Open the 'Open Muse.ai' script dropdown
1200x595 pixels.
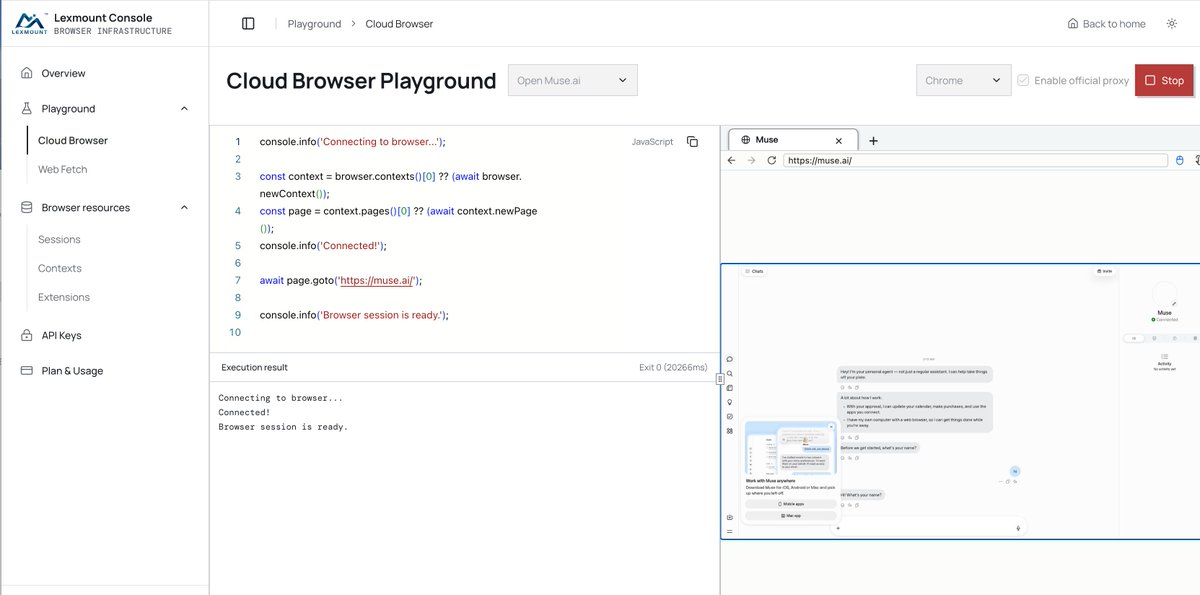pos(573,80)
